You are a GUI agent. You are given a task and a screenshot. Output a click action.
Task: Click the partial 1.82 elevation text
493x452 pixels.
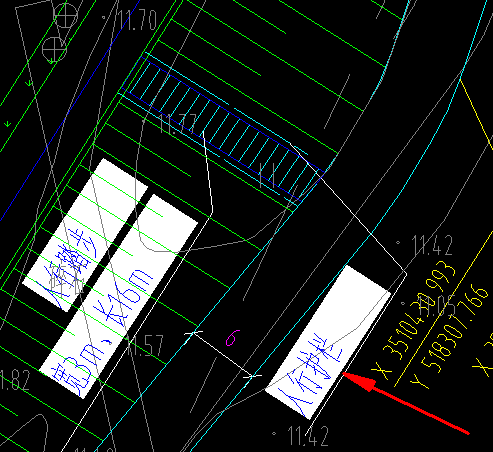pyautogui.click(x=15, y=380)
